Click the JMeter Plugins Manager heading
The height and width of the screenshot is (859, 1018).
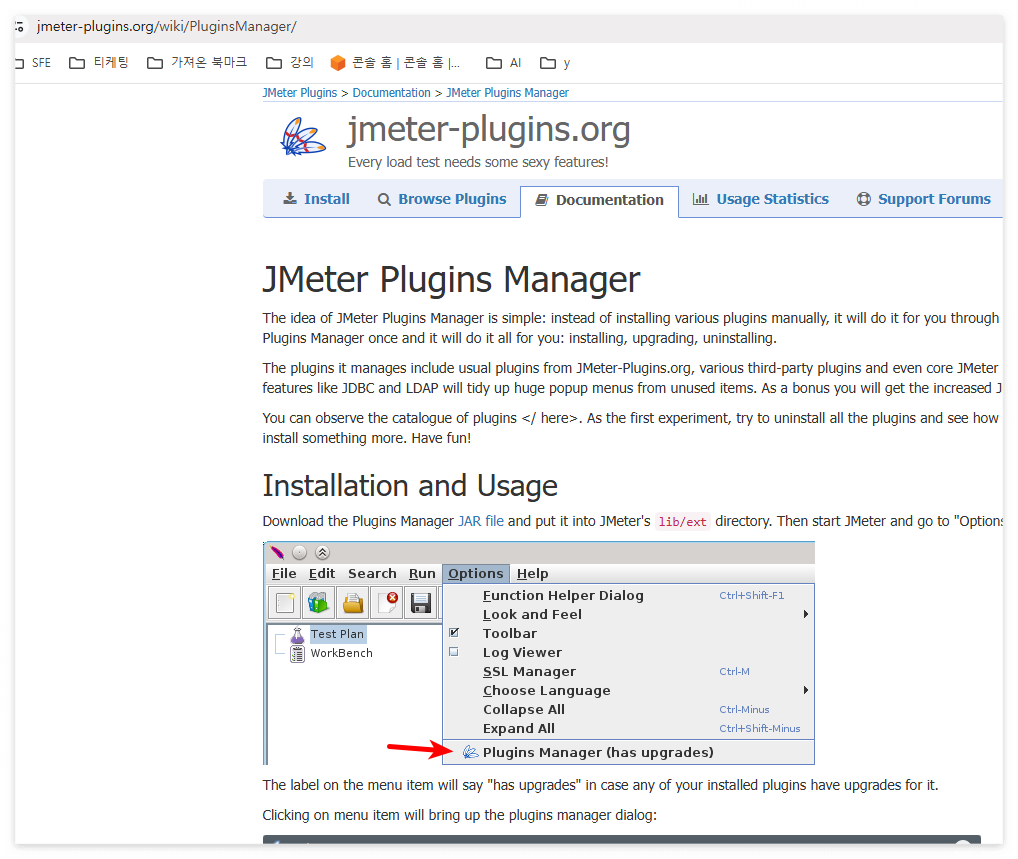pos(451,280)
